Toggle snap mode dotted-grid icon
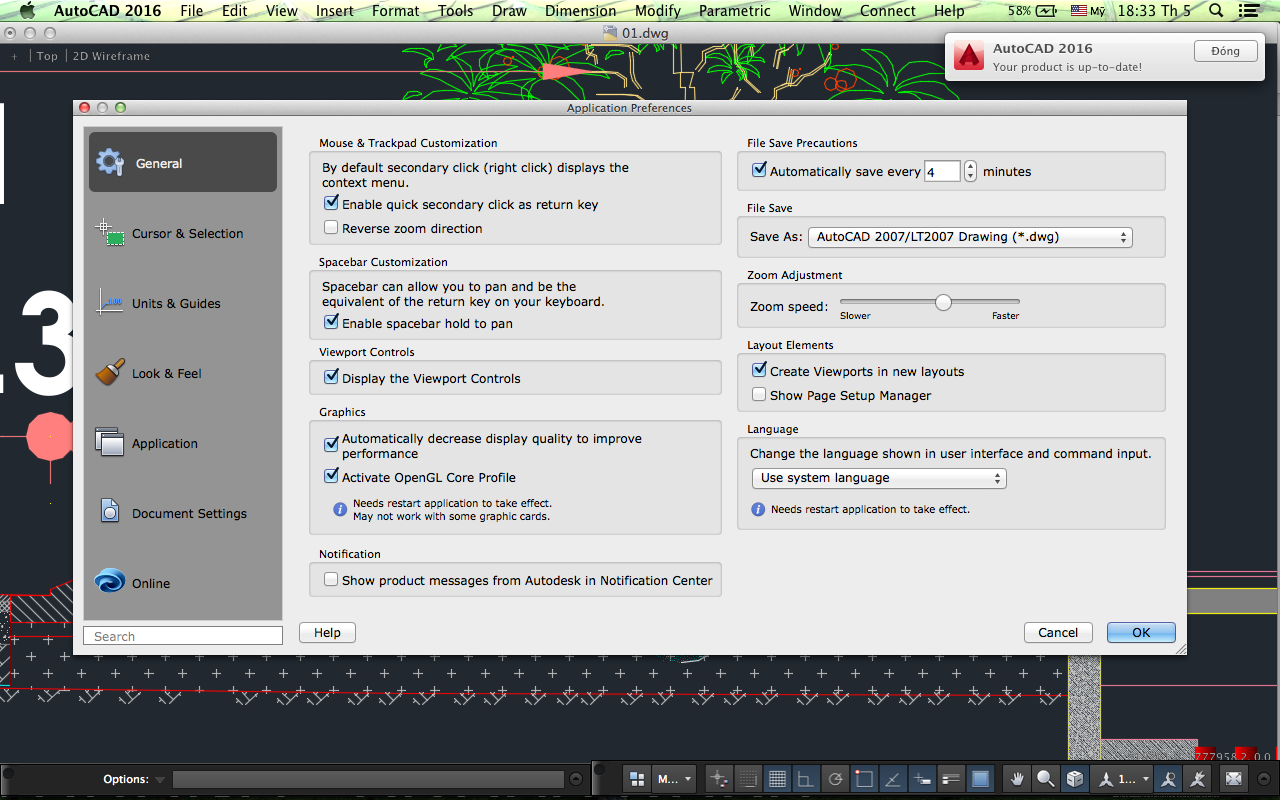 pos(747,778)
